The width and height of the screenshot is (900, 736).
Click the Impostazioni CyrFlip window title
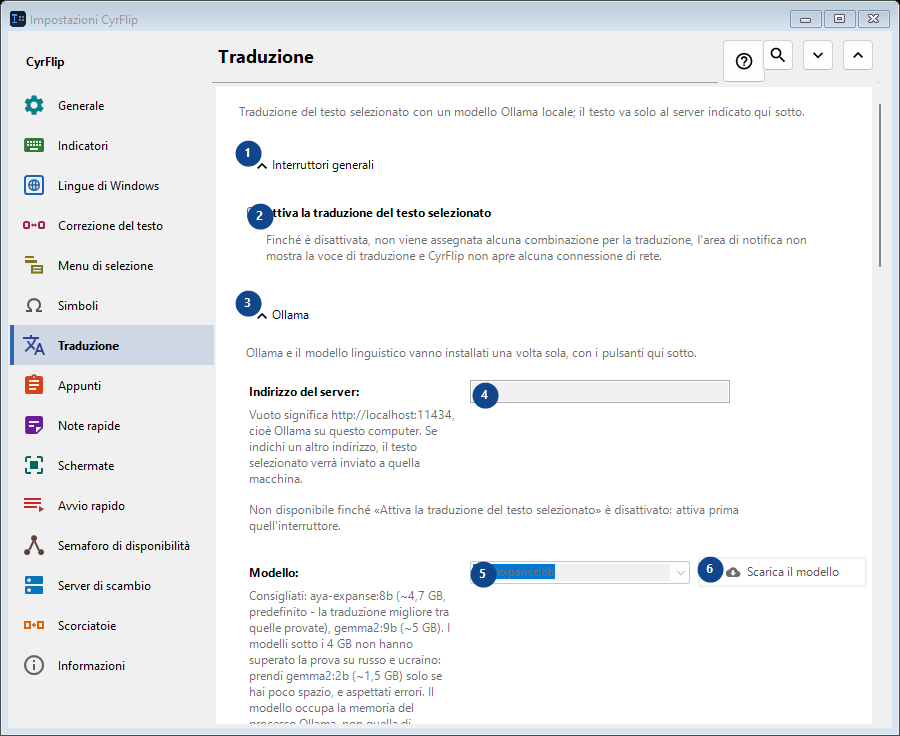tap(84, 20)
